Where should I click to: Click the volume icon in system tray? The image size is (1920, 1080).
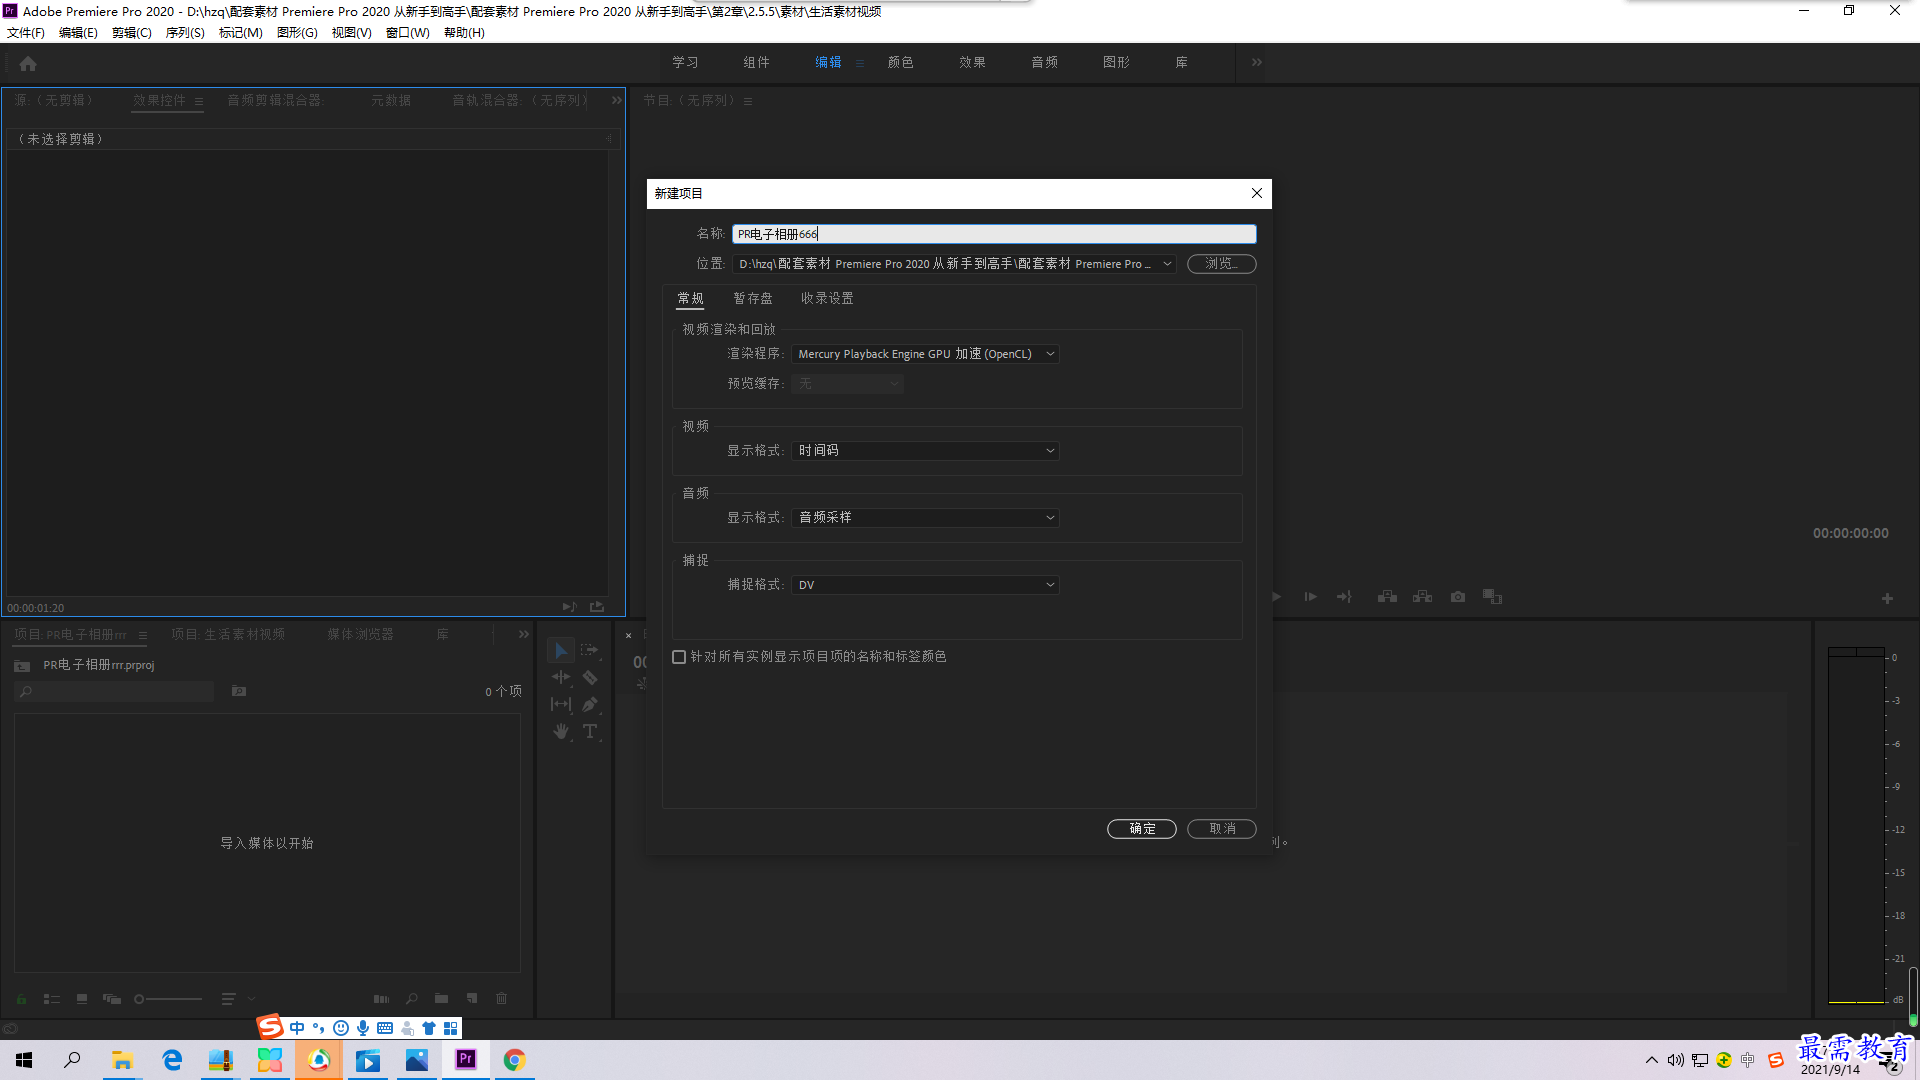coord(1676,1060)
